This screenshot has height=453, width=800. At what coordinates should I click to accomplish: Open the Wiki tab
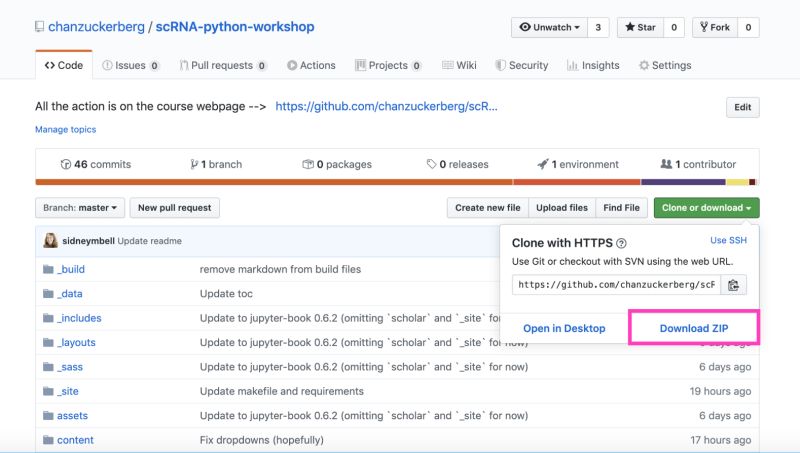tap(459, 65)
